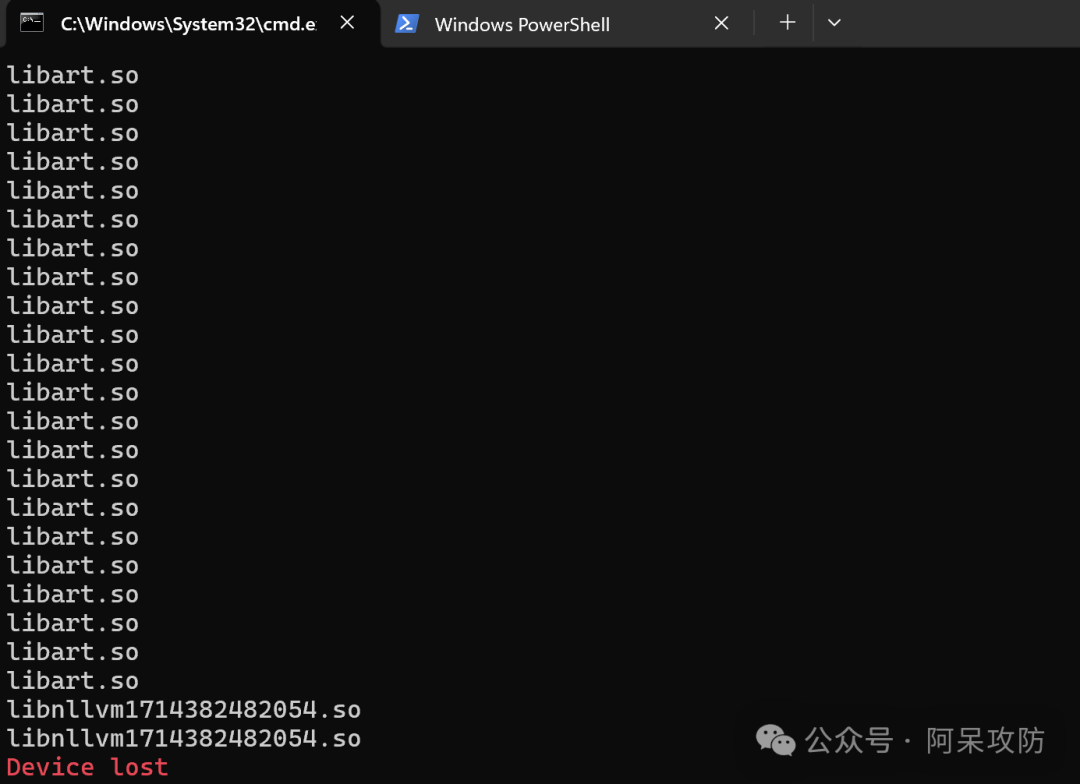Expand the new tab profile dropdown
This screenshot has width=1080, height=784.
tap(834, 23)
